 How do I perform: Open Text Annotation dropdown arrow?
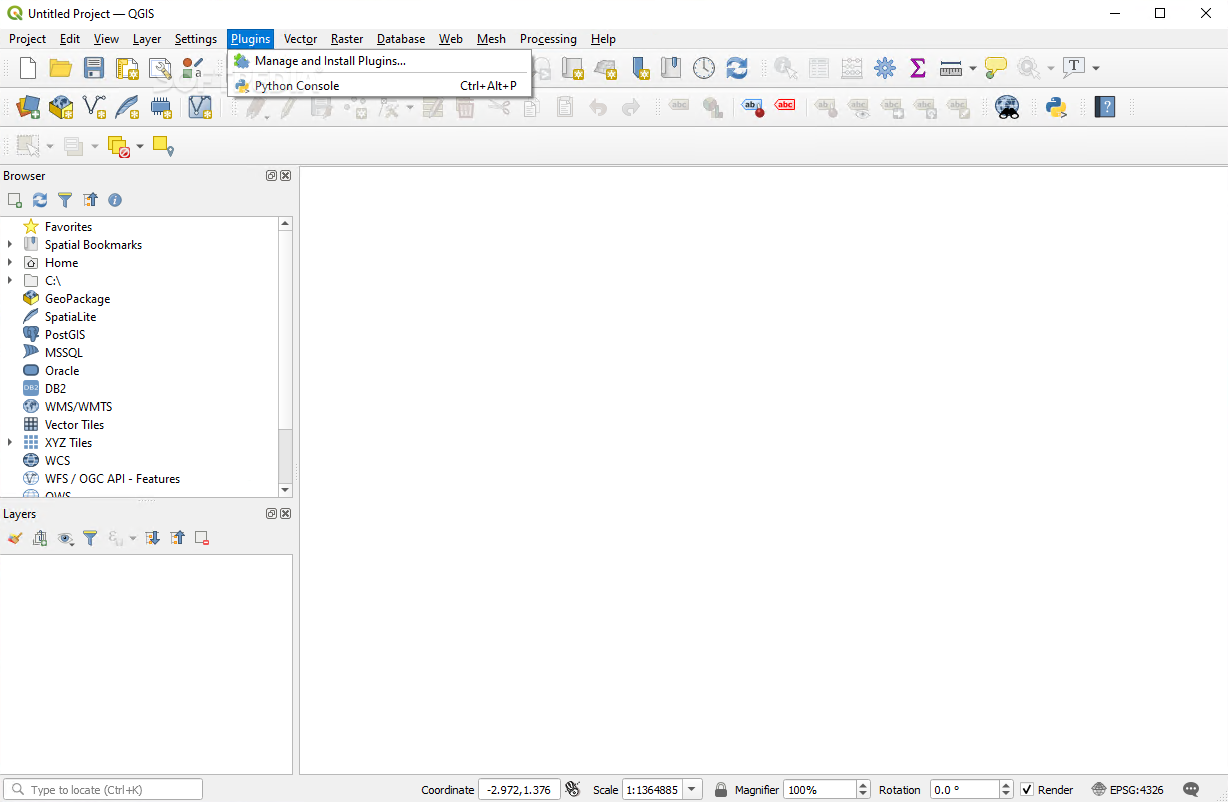tap(1096, 68)
